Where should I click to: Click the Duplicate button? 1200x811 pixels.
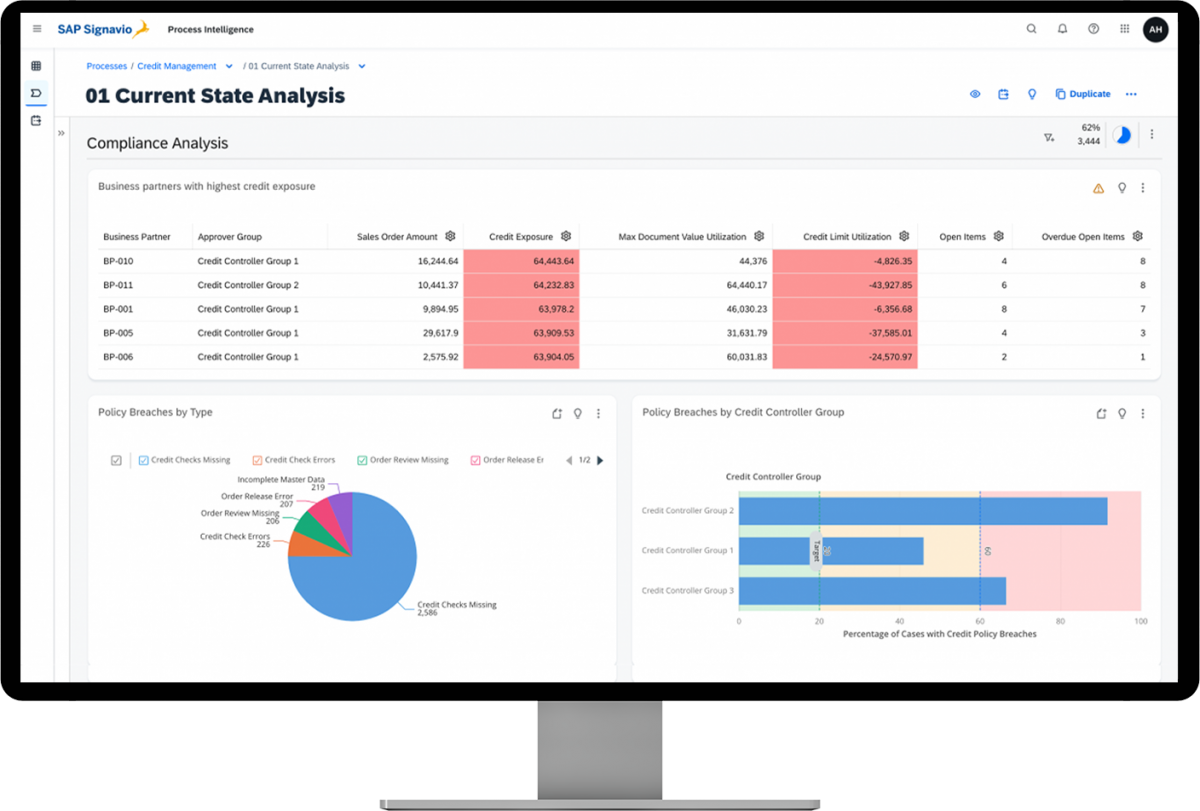[x=1083, y=93]
